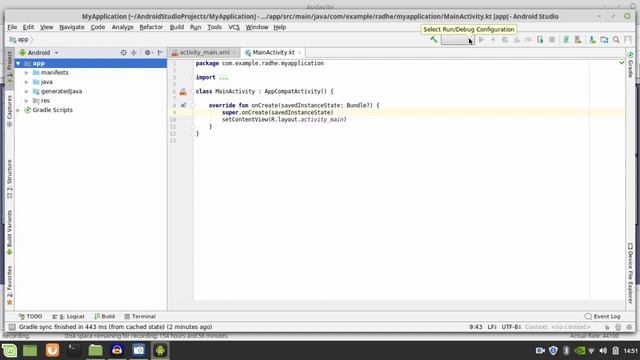This screenshot has height=360, width=640.
Task: Open the Run/Debug Configuration dropdown
Action: click(457, 40)
